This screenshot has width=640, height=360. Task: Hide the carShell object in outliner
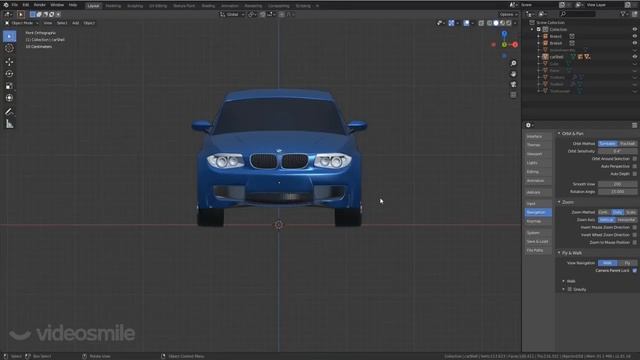point(635,57)
